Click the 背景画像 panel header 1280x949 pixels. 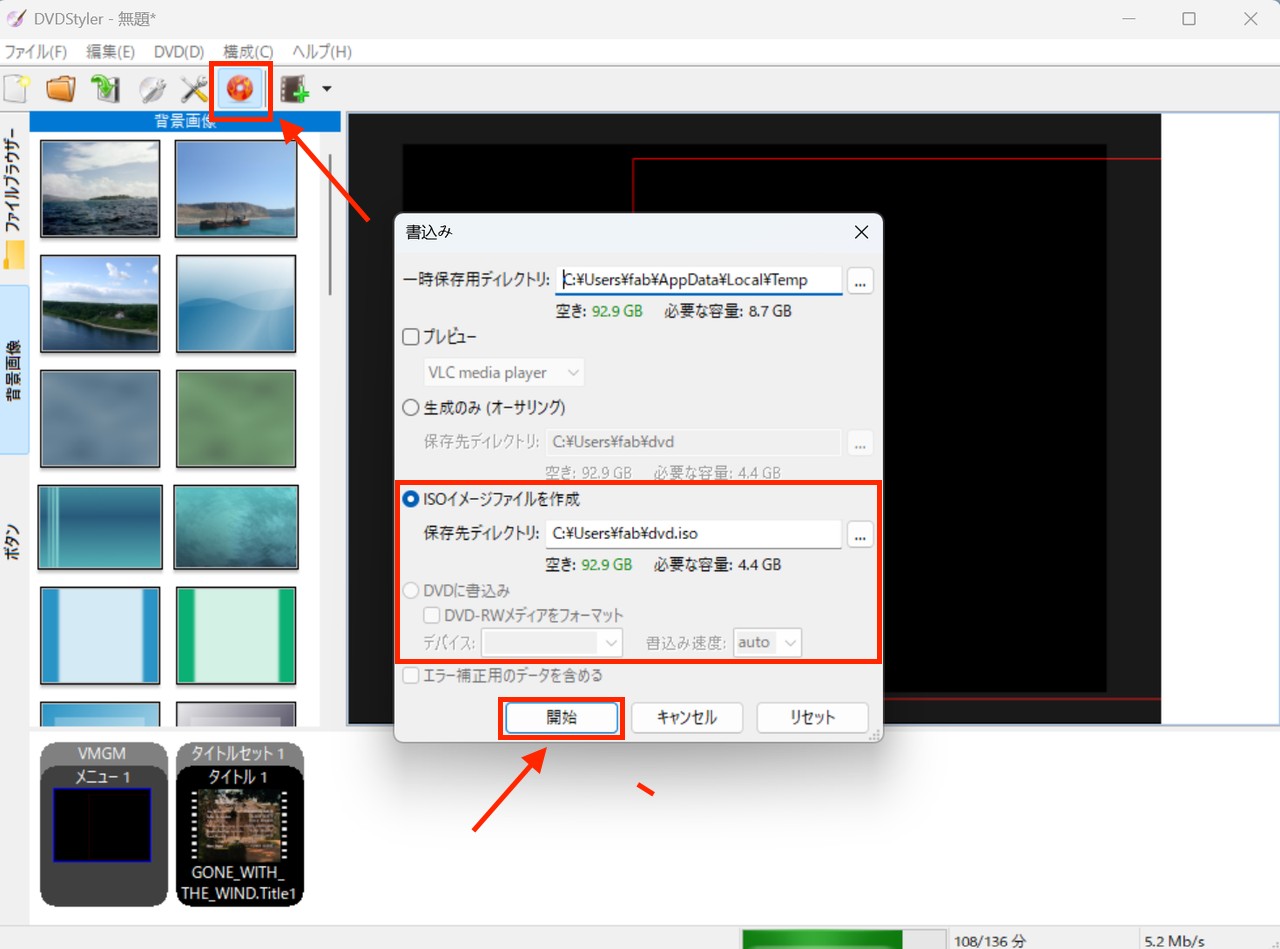click(x=185, y=122)
